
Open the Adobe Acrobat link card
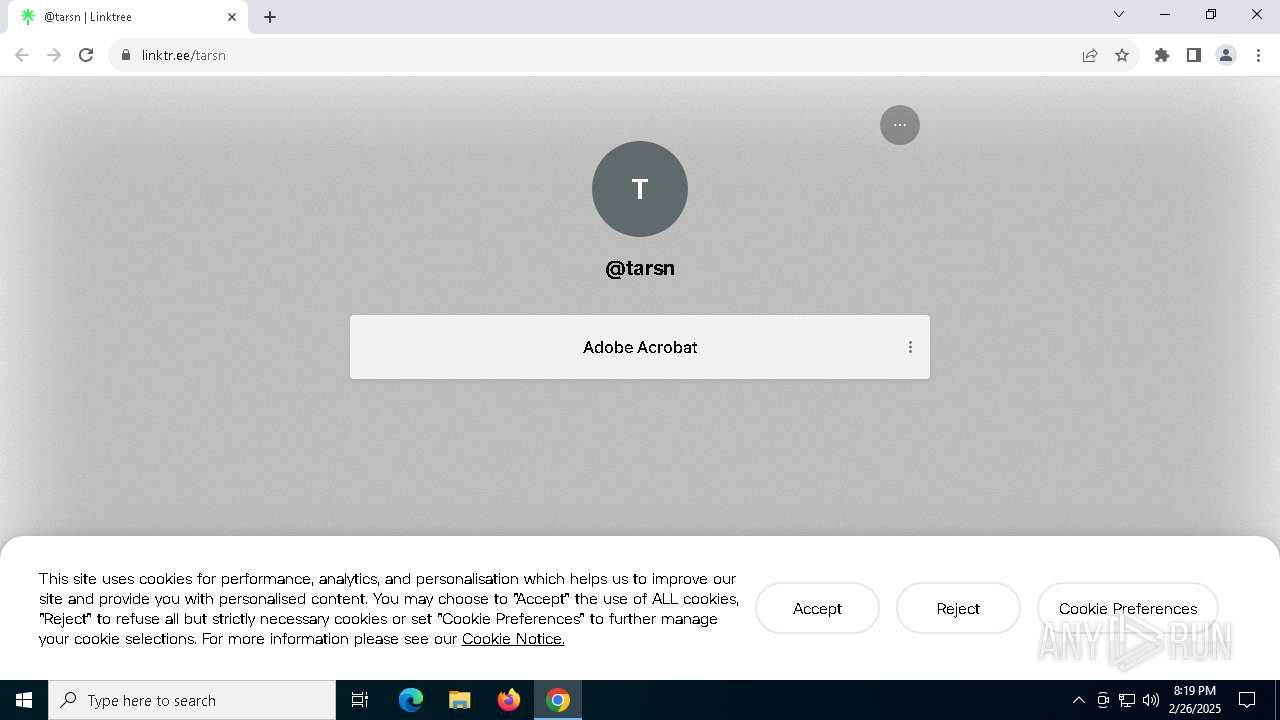(x=640, y=347)
